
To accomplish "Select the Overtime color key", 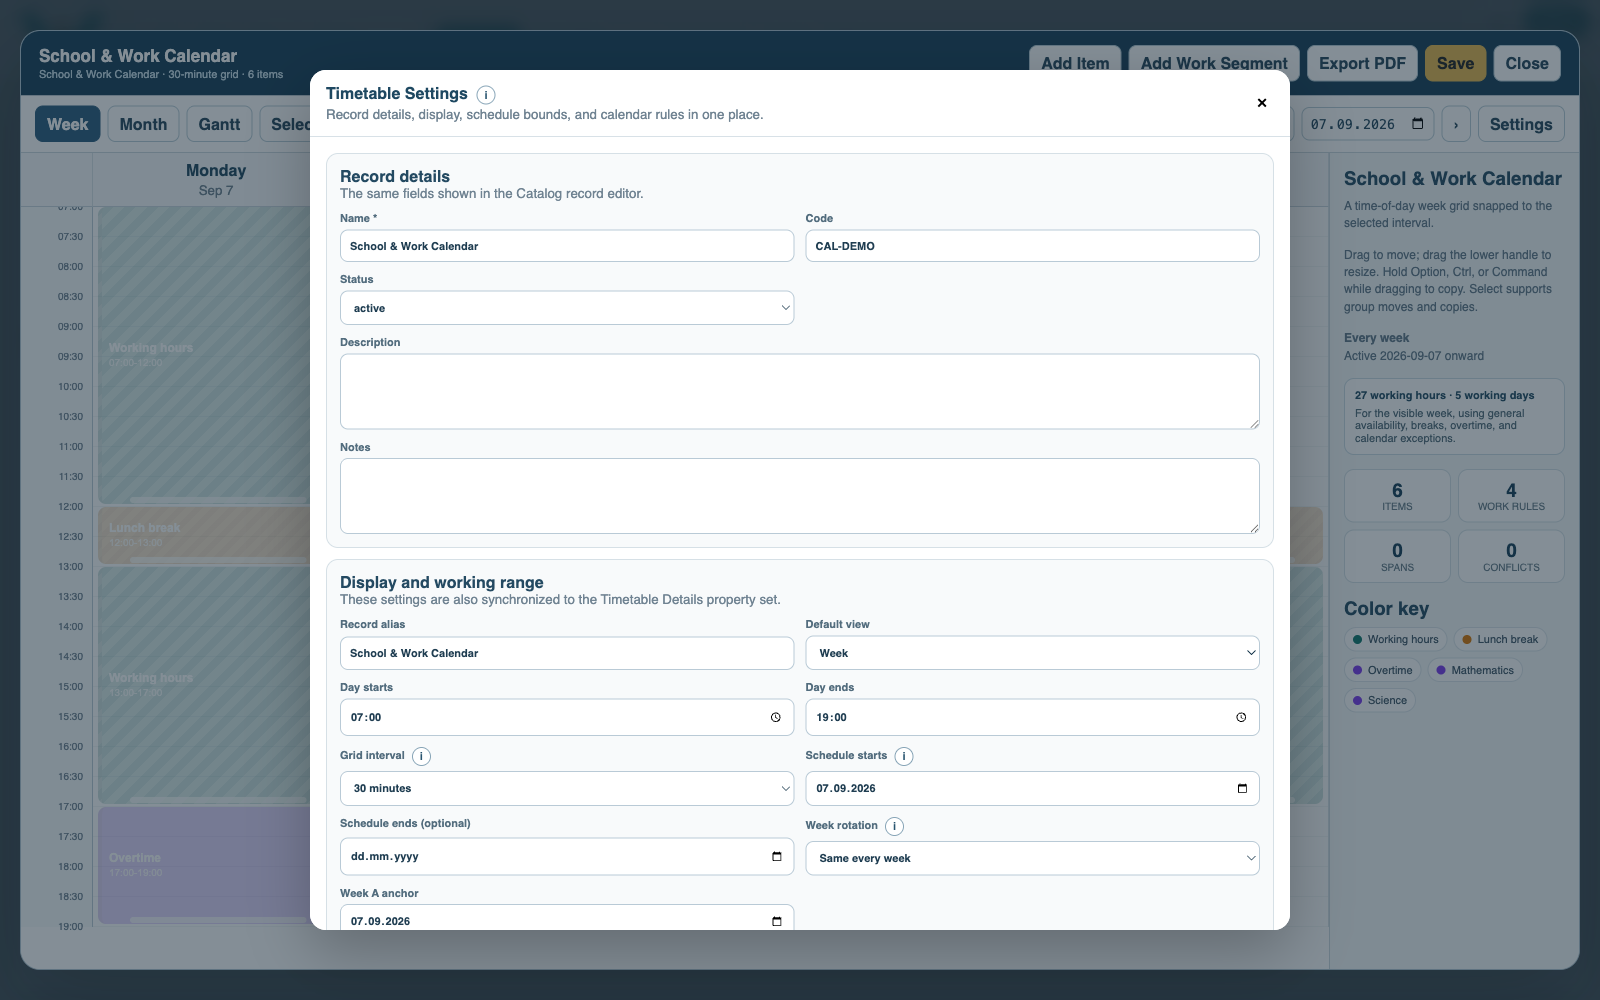I will coord(1382,670).
